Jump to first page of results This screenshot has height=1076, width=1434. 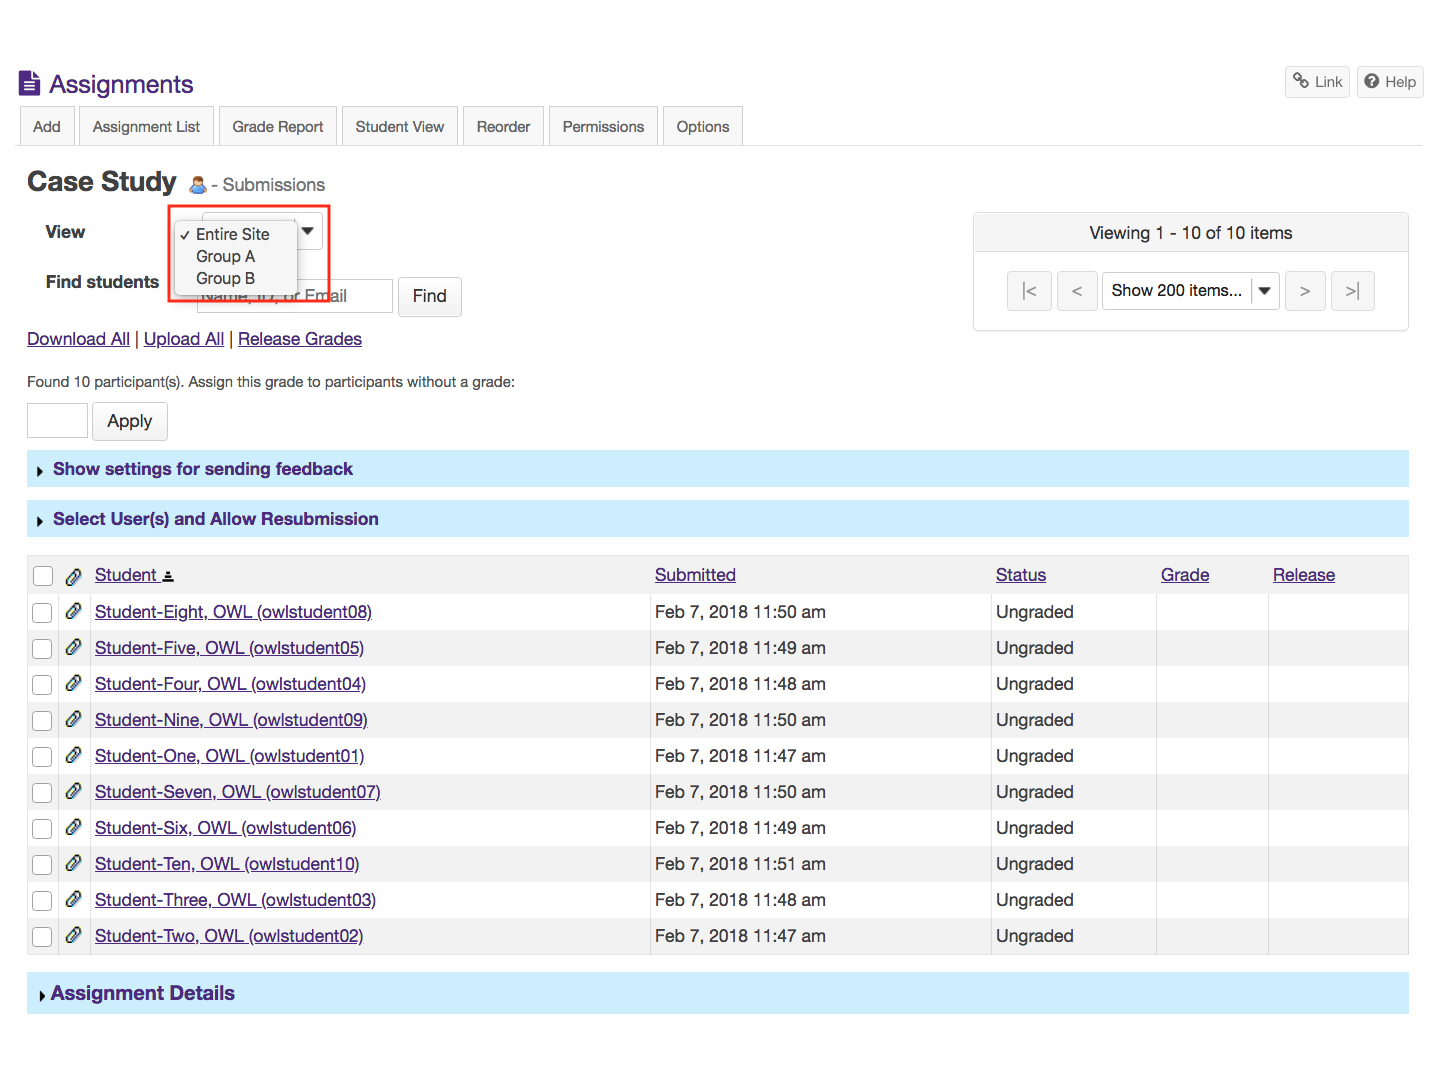click(x=1029, y=291)
